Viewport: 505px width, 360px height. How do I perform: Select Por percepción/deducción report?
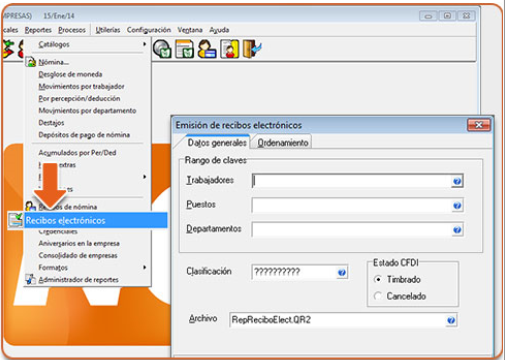pyautogui.click(x=79, y=99)
